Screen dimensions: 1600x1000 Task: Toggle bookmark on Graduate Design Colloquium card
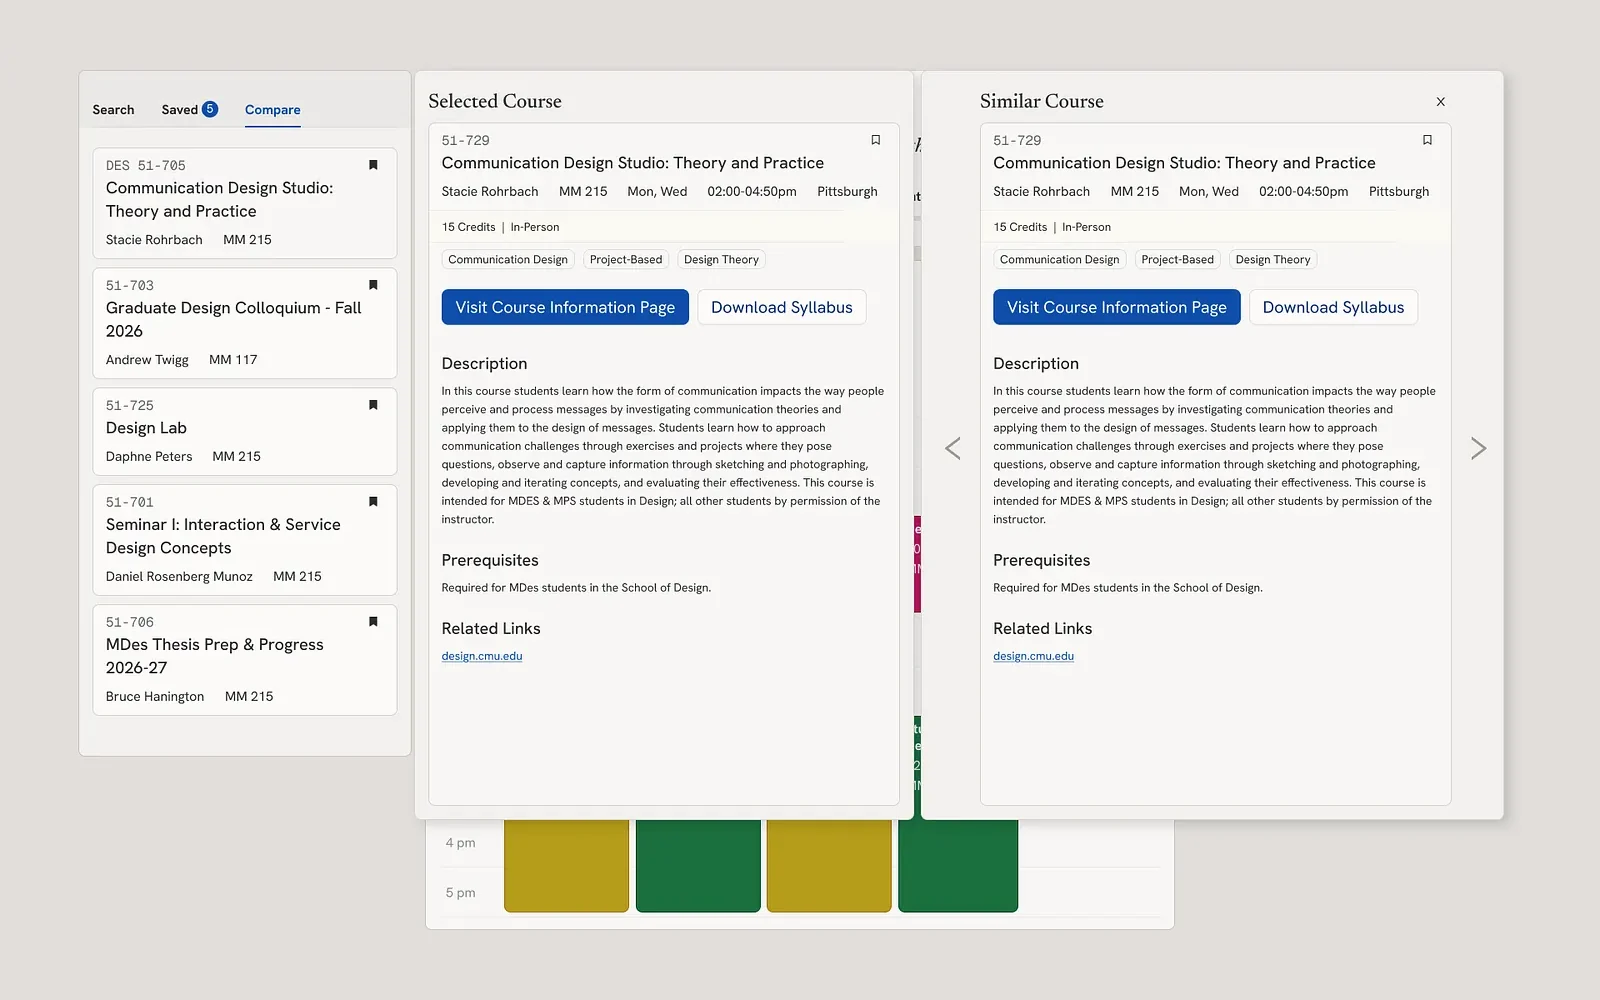click(x=373, y=285)
